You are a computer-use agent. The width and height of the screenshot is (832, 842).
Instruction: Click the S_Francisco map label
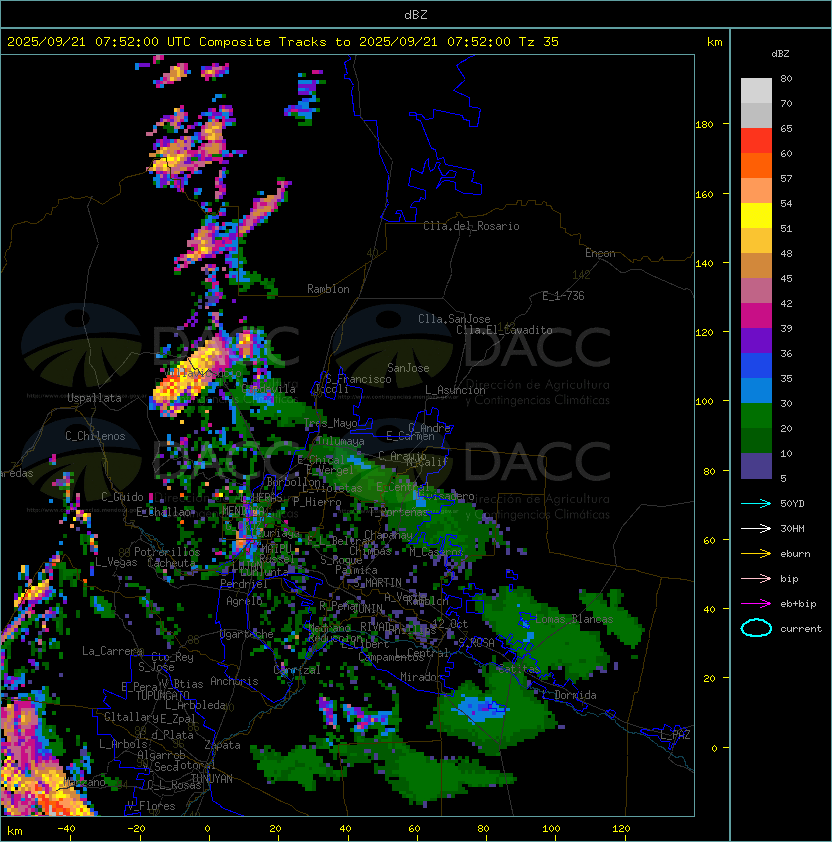click(358, 379)
